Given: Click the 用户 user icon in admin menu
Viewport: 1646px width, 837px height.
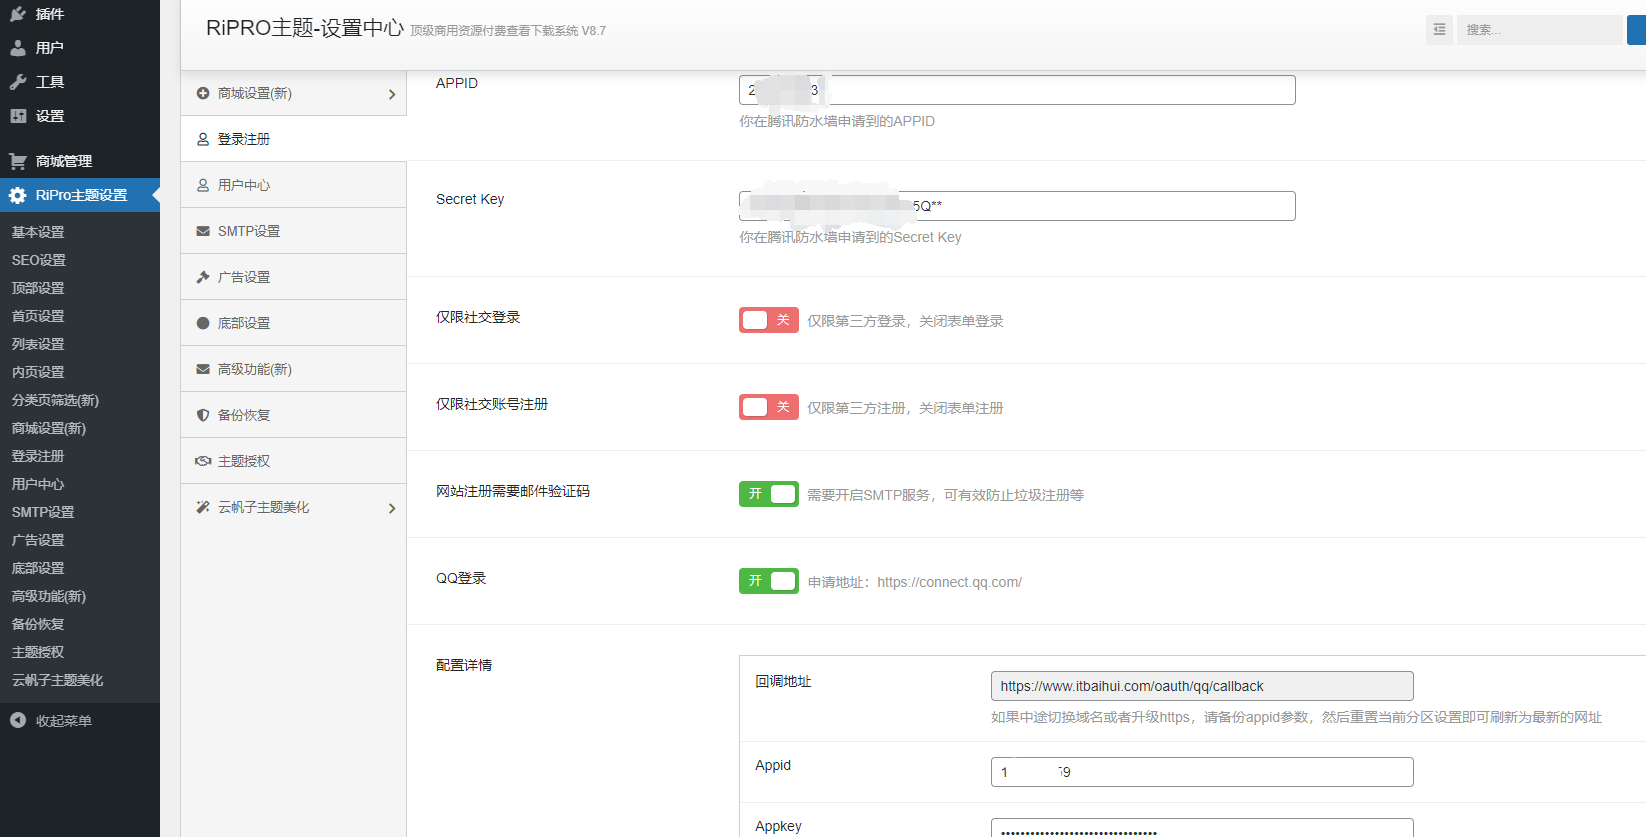Looking at the screenshot, I should click(18, 48).
